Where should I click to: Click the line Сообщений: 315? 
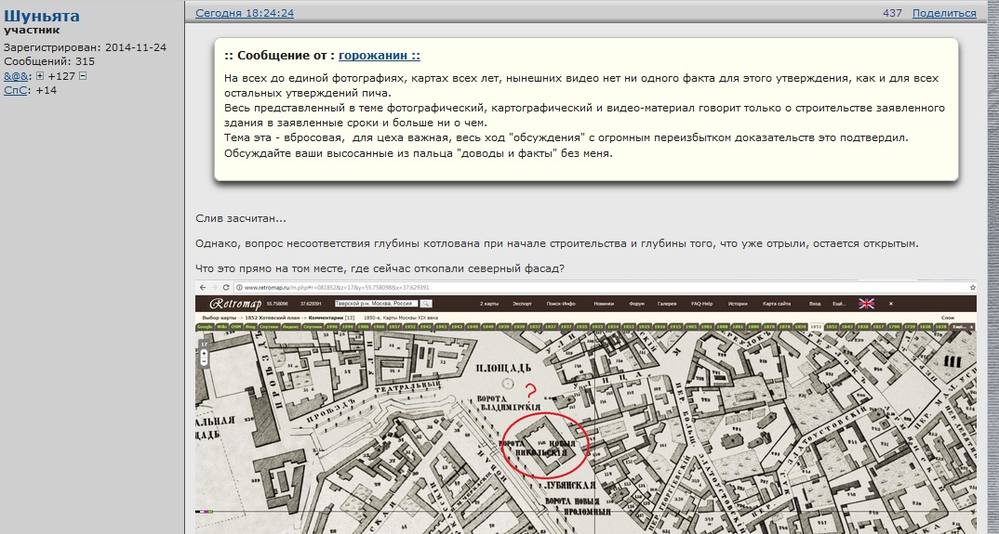click(x=49, y=62)
